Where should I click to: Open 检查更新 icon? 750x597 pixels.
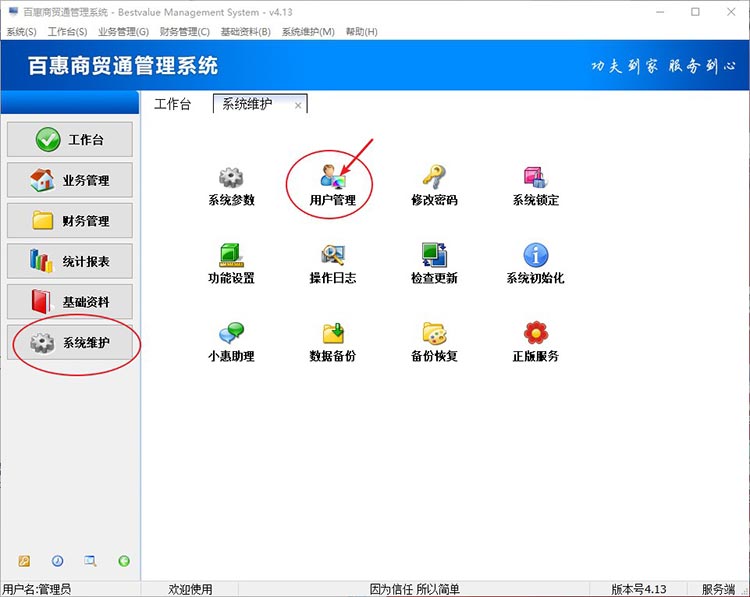tap(434, 254)
